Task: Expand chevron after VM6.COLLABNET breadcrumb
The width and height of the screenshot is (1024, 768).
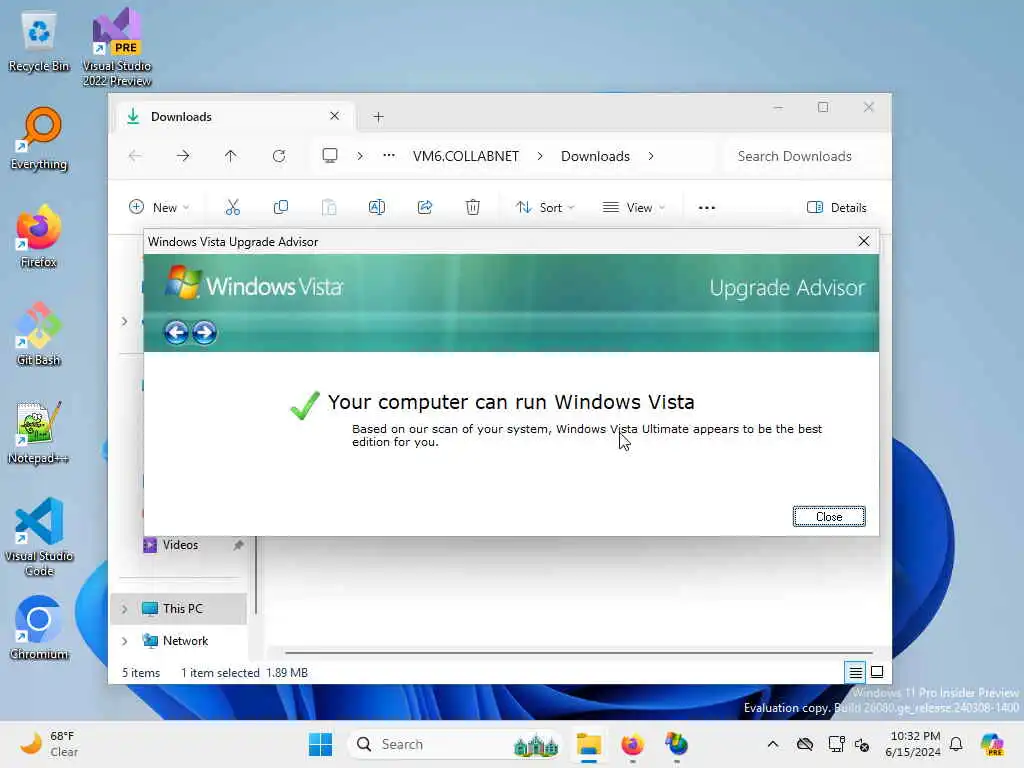Action: 540,156
